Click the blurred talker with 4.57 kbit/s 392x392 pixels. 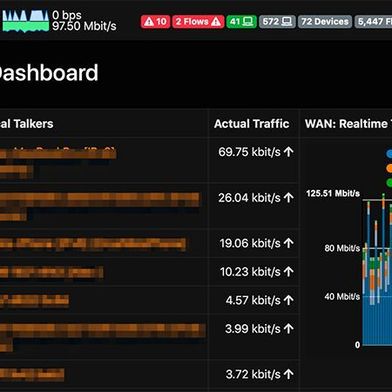[34, 301]
